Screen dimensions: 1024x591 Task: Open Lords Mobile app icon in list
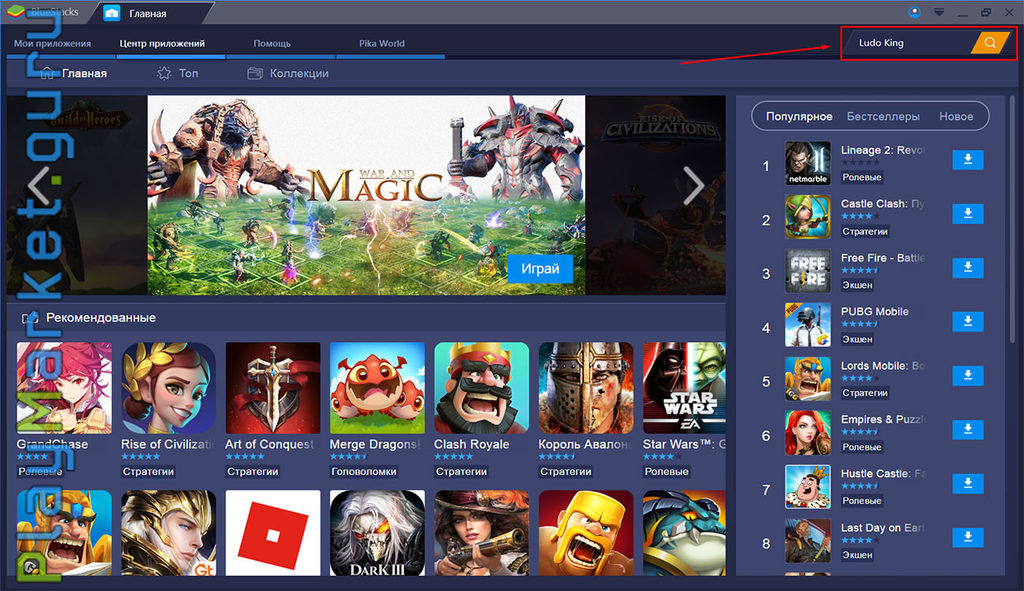(807, 379)
